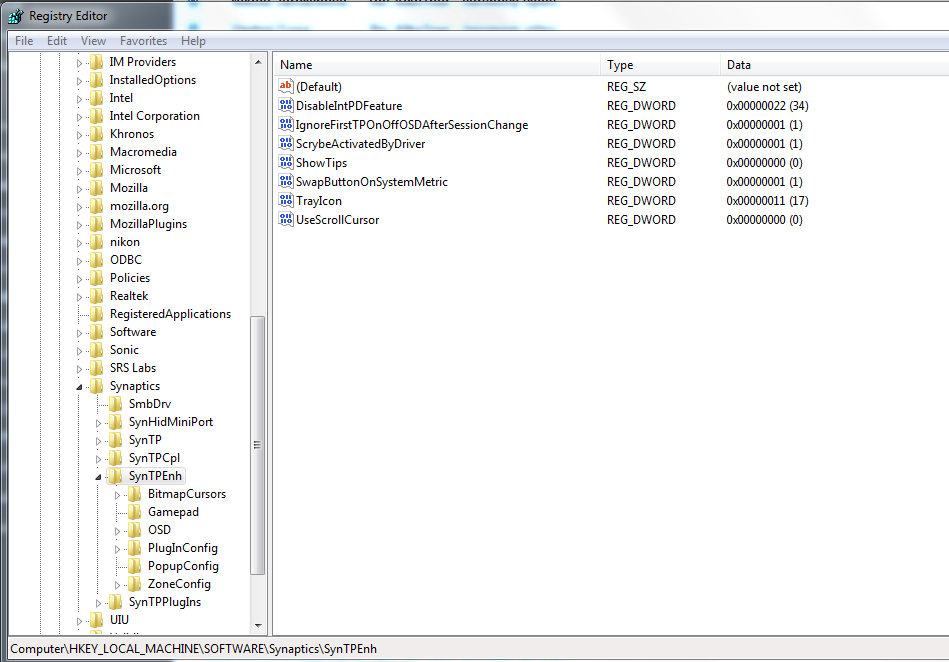This screenshot has width=949, height=662.
Task: Click the ShowTips DWORD icon
Action: 286,162
